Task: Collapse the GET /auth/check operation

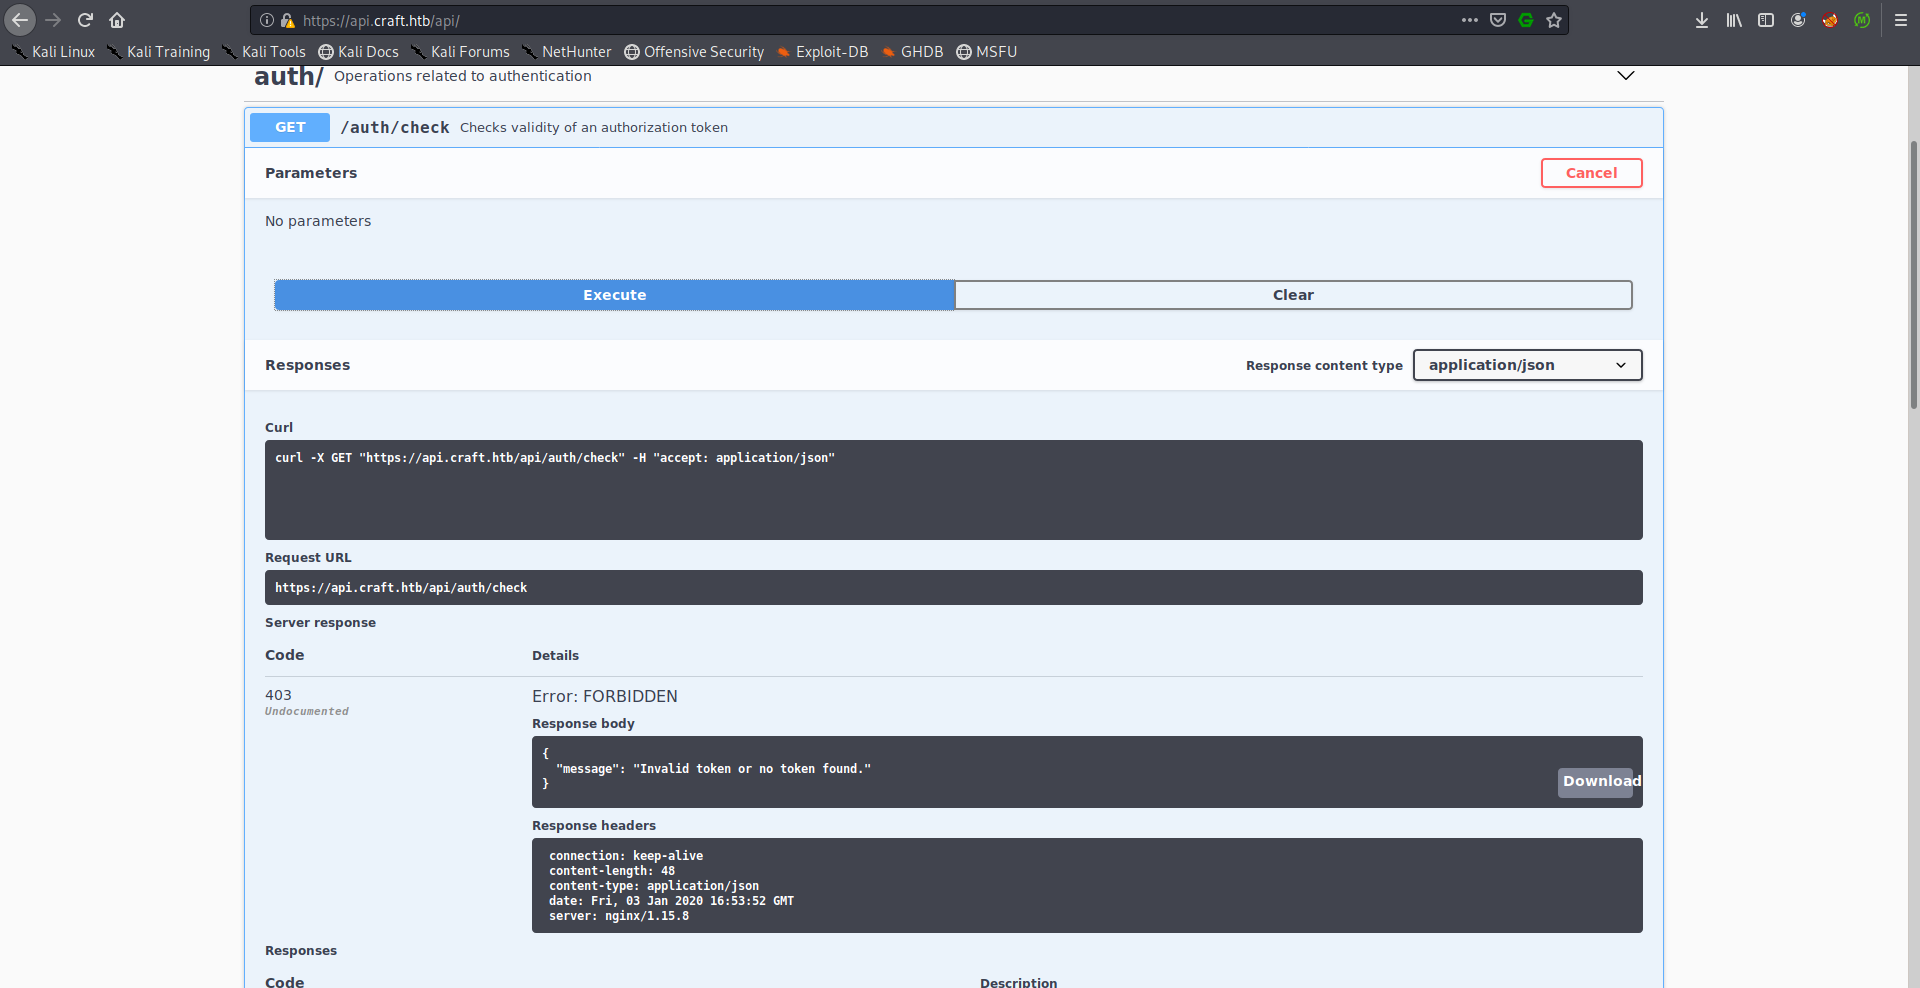Action: pyautogui.click(x=395, y=127)
